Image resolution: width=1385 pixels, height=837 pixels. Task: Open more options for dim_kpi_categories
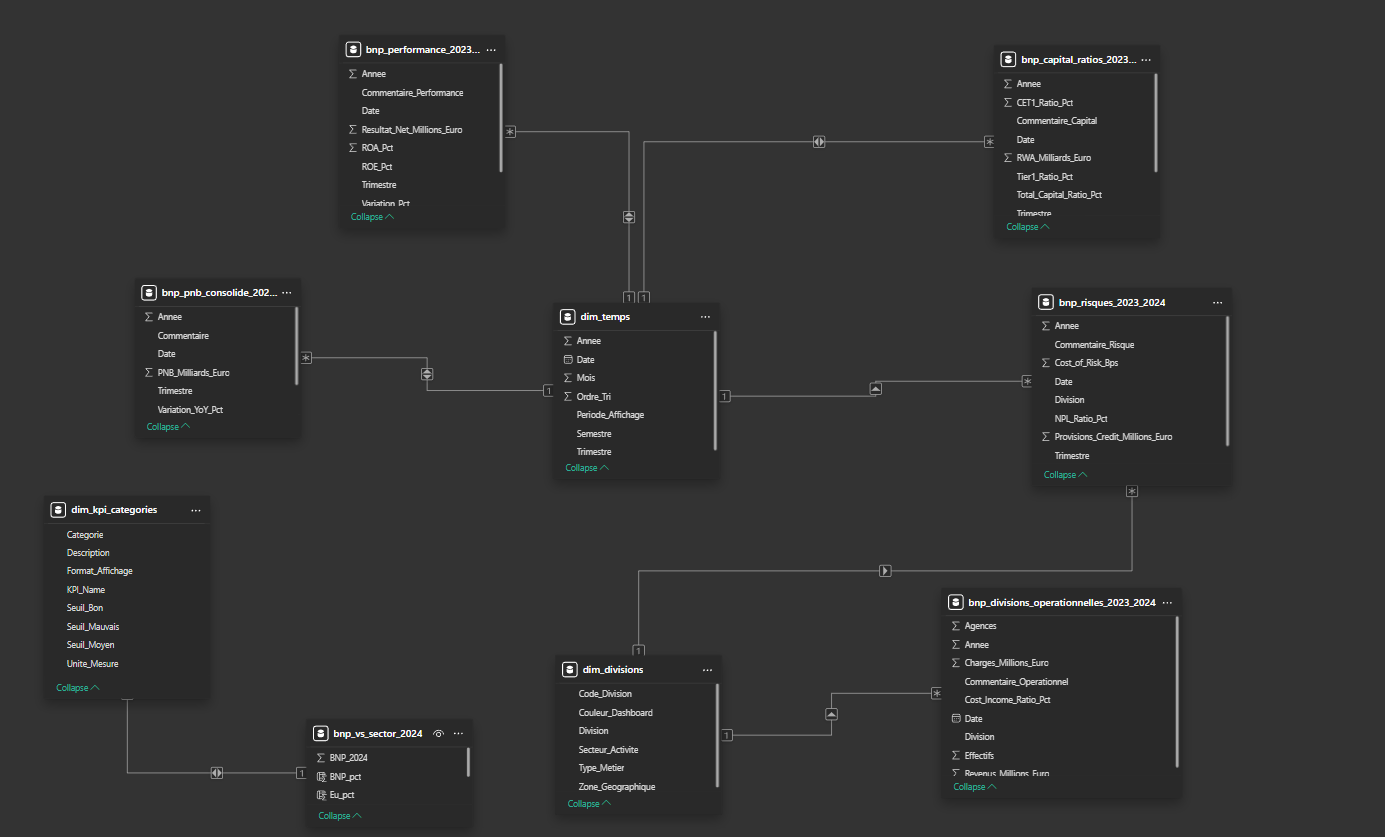tap(195, 510)
